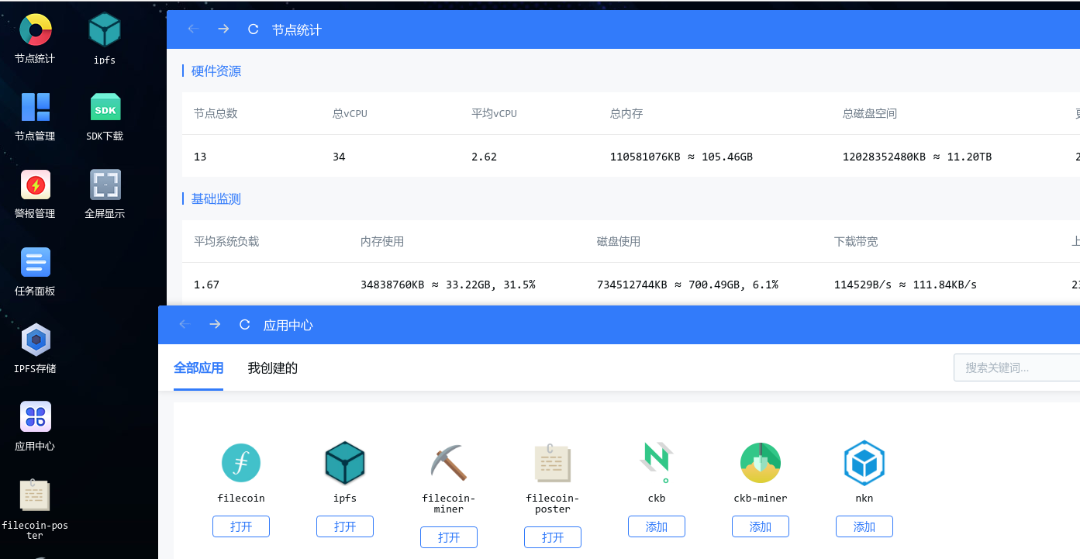
Task: Open the 节点管理 desktop icon
Action: (35, 116)
